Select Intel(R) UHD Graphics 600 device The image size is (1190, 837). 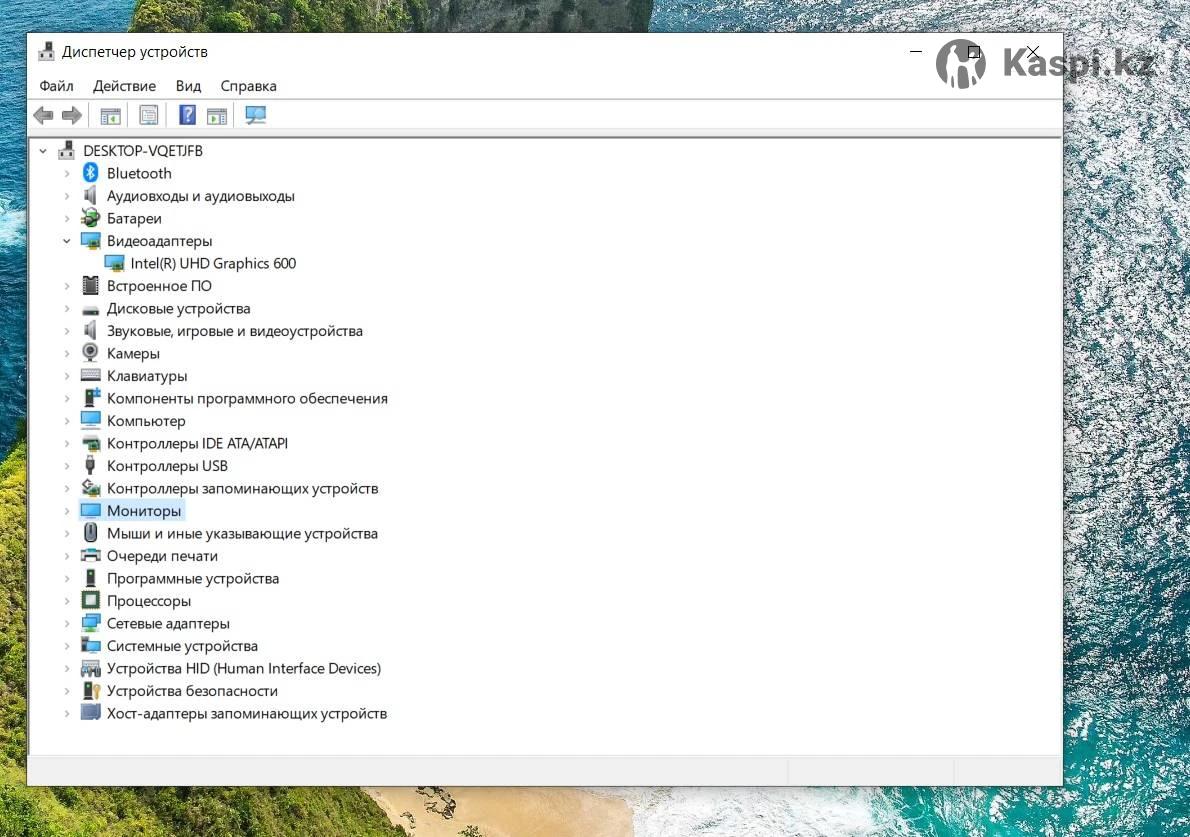point(213,264)
